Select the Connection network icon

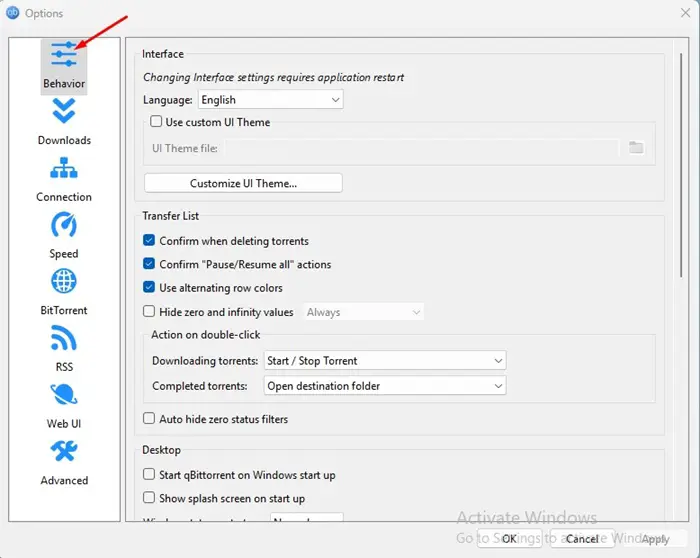[x=64, y=168]
